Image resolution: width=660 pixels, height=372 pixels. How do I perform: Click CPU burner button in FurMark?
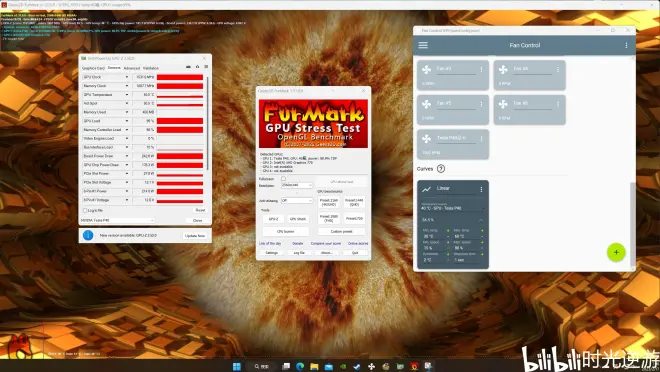coord(286,231)
